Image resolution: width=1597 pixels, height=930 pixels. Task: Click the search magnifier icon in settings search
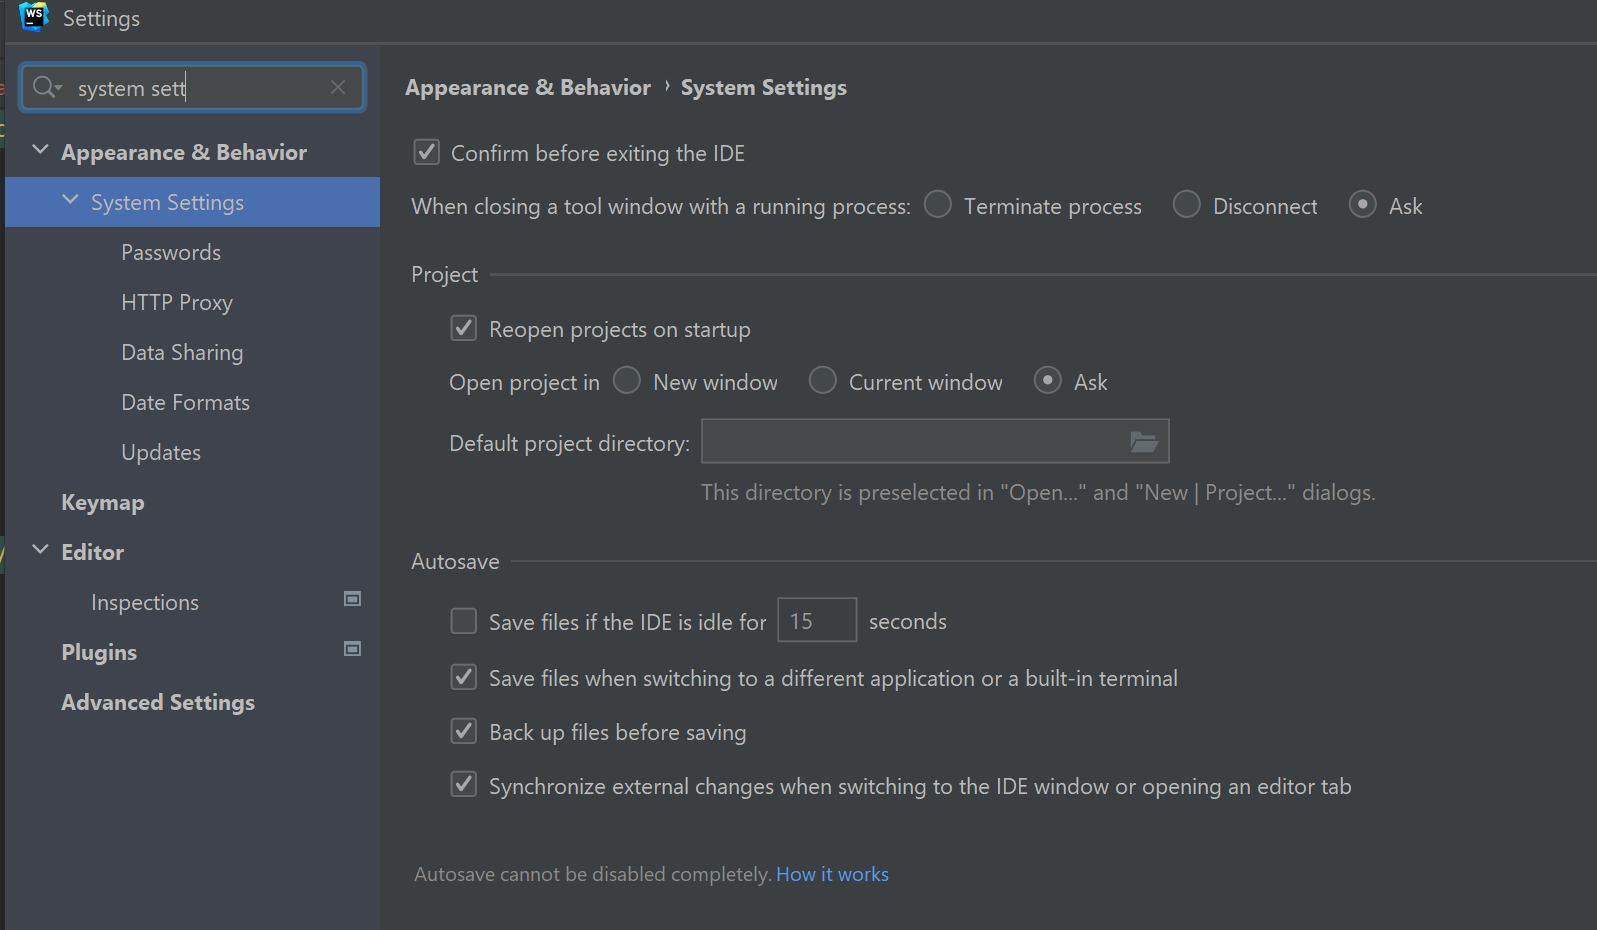tap(45, 88)
